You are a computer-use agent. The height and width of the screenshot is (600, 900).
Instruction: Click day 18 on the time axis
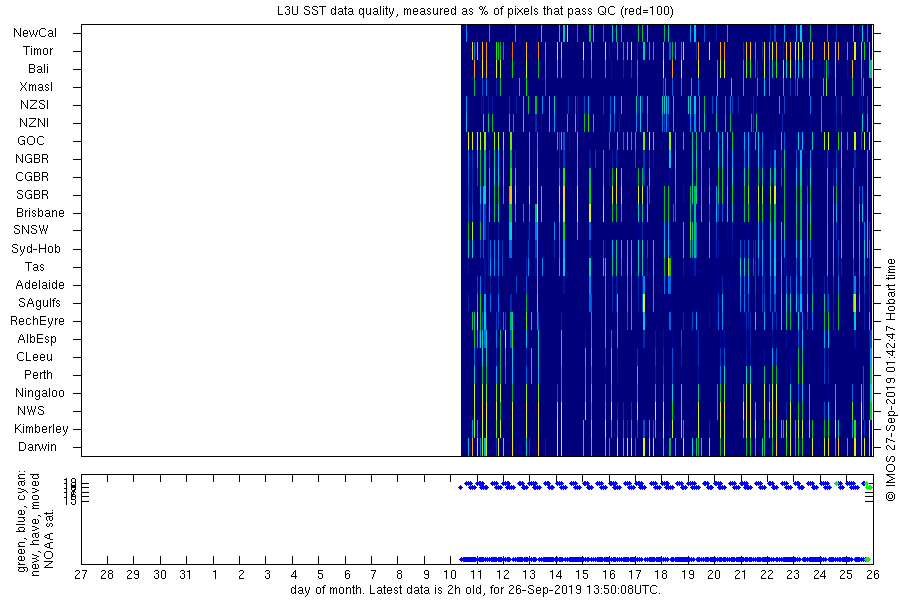coord(661,575)
